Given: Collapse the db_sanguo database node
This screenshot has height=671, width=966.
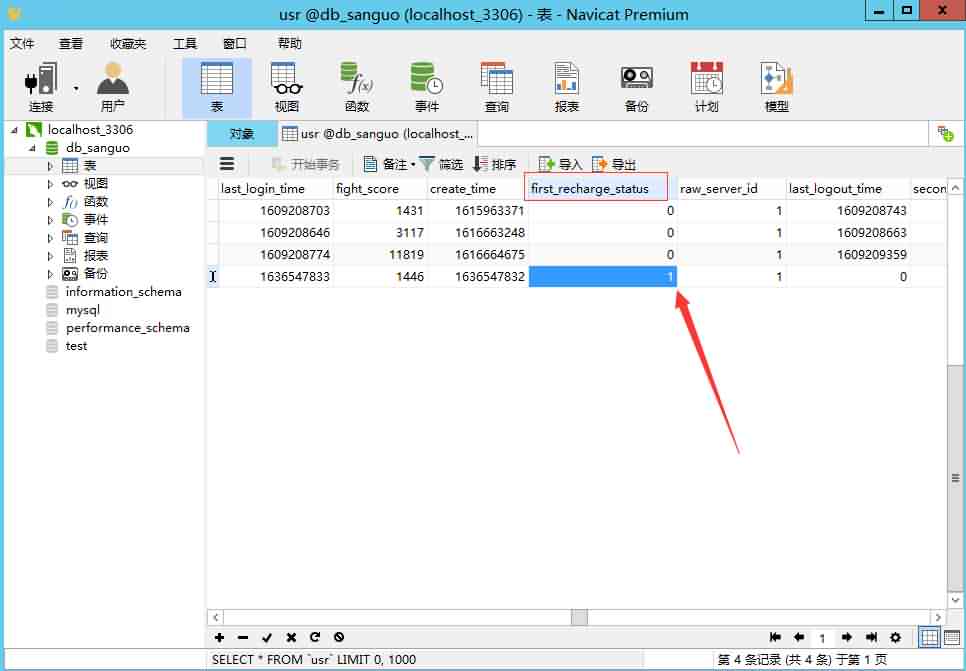Looking at the screenshot, I should click(32, 148).
